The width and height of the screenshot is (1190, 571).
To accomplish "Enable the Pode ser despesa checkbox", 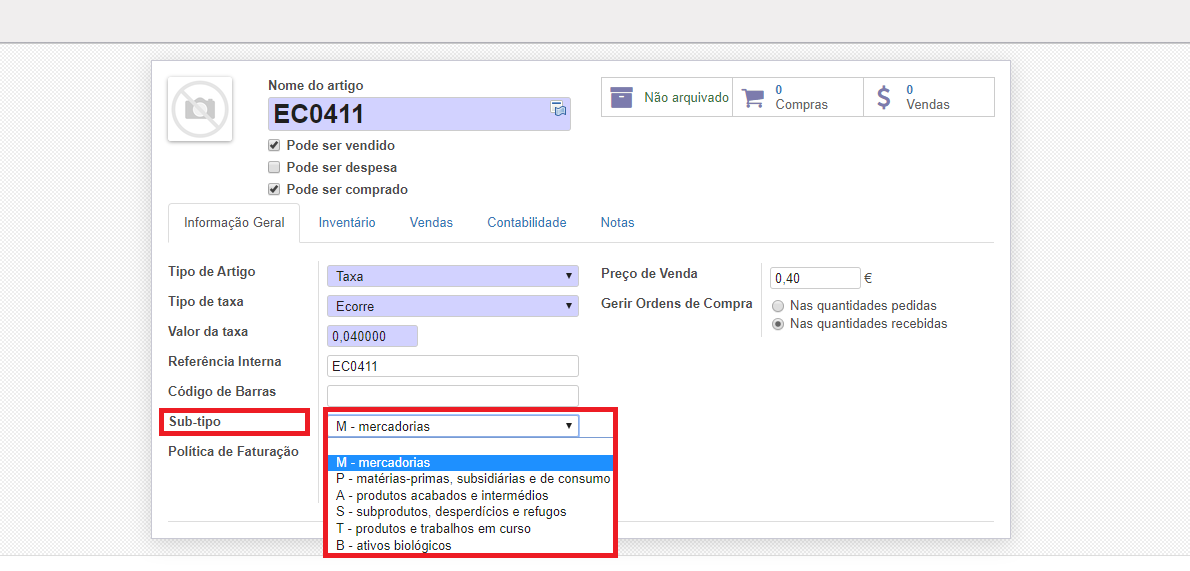I will pyautogui.click(x=274, y=167).
